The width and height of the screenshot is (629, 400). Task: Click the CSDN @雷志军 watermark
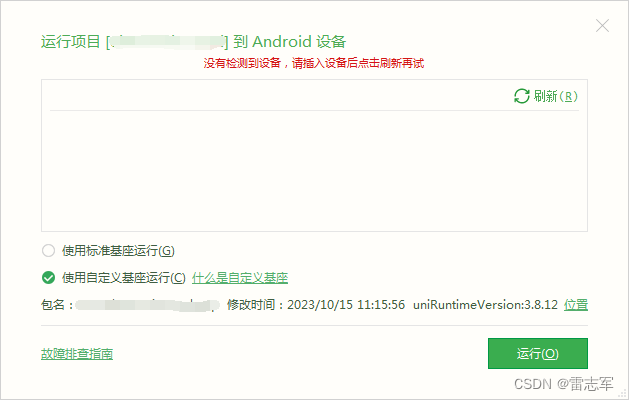(564, 384)
